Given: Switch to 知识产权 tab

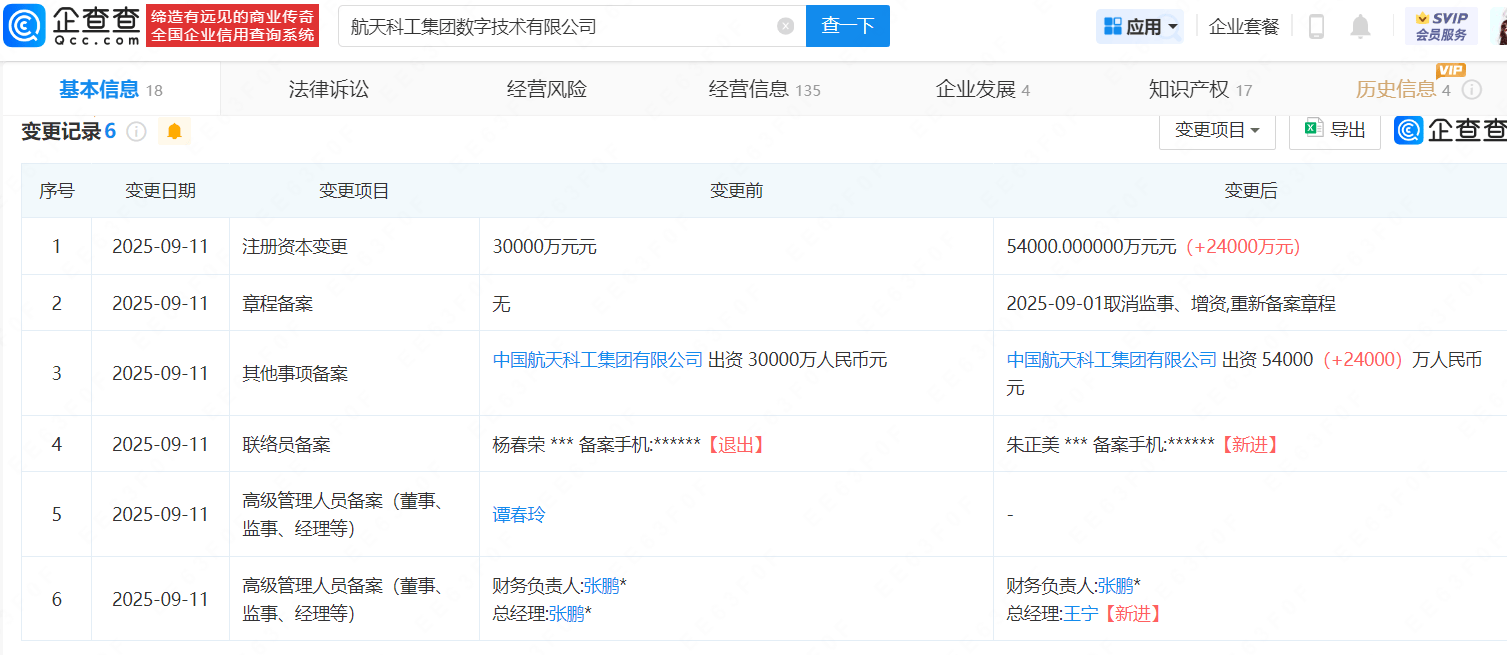Looking at the screenshot, I should coord(1200,90).
